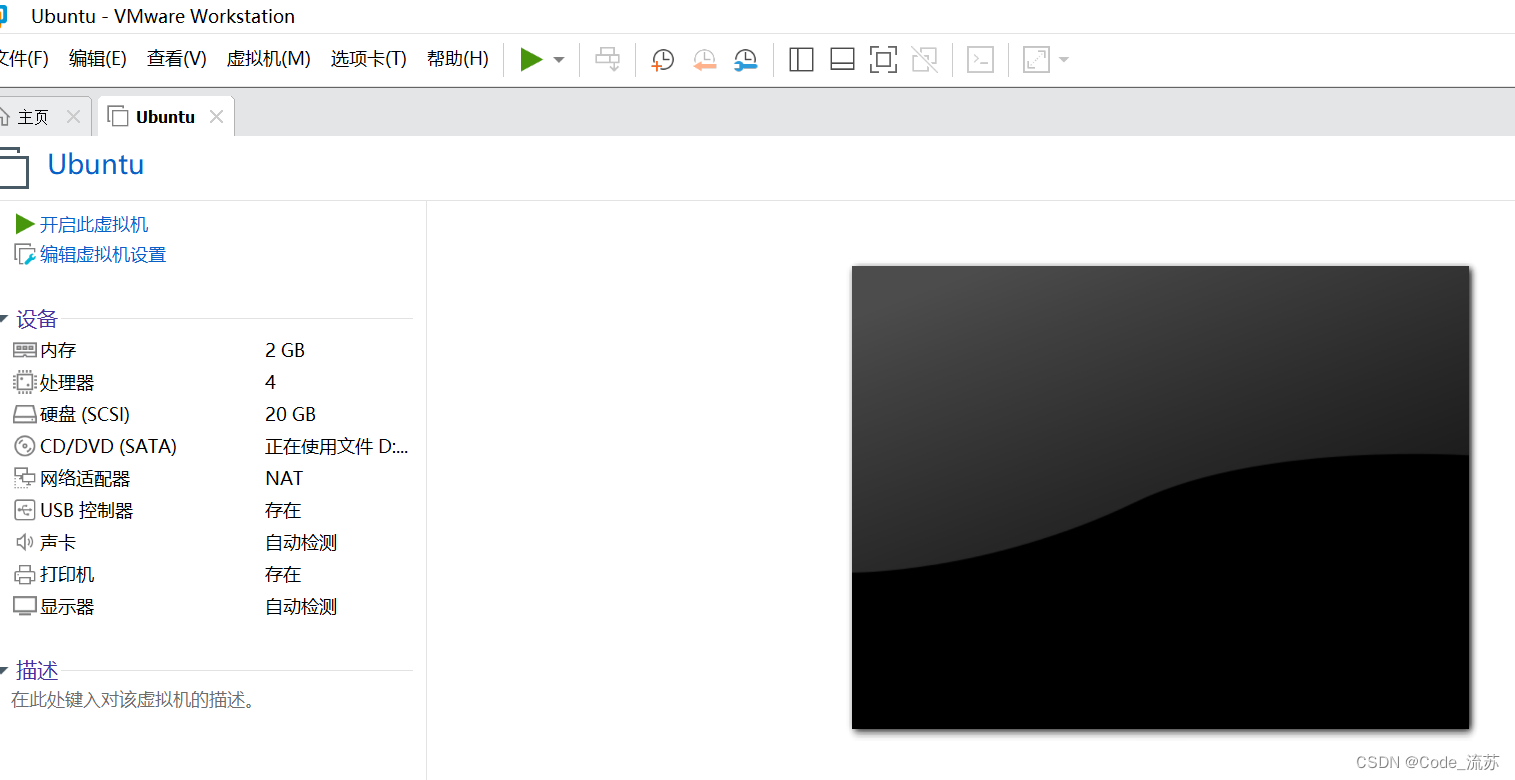
Task: Select the 网络适配器 network icon
Action: [24, 478]
